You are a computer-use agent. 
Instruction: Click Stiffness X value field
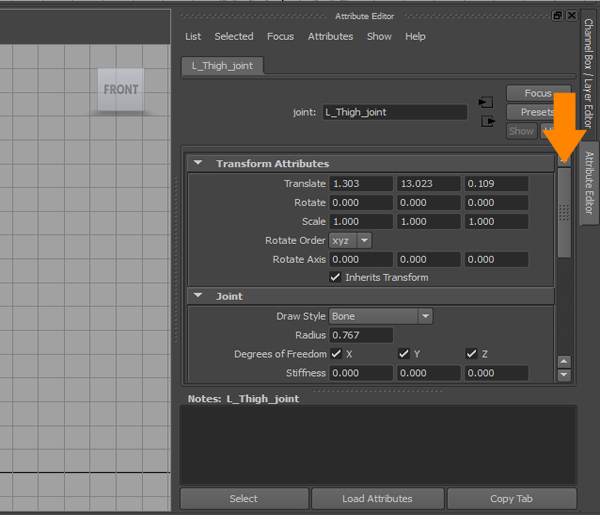[361, 373]
